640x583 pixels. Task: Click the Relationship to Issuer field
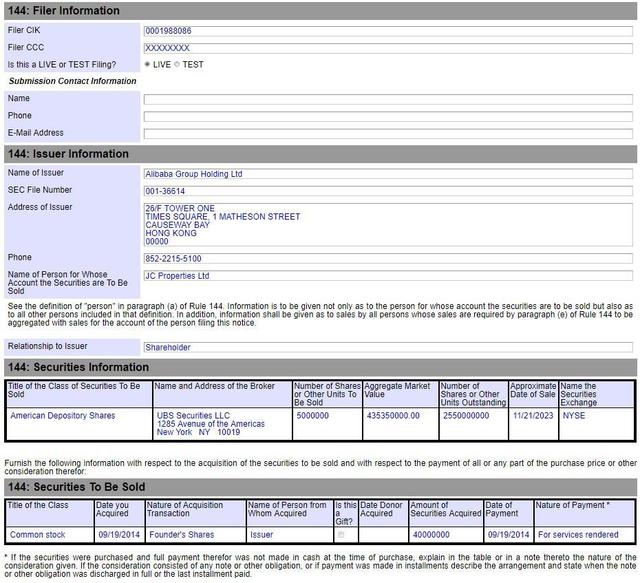pyautogui.click(x=387, y=347)
